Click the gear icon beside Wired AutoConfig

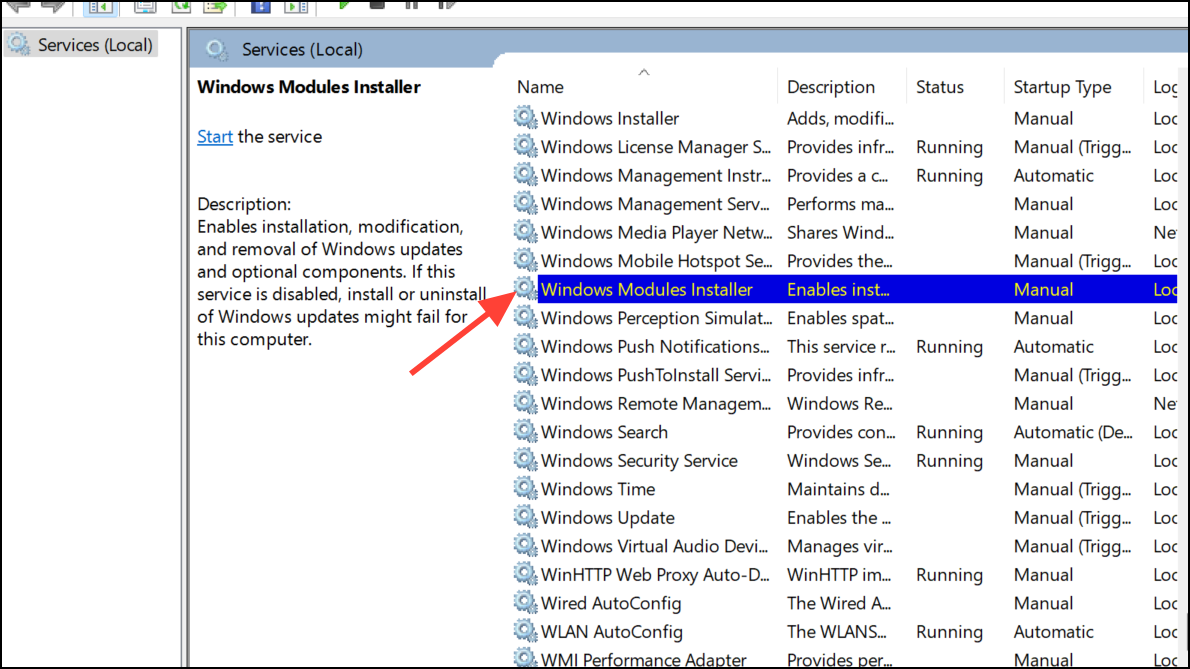pos(525,603)
